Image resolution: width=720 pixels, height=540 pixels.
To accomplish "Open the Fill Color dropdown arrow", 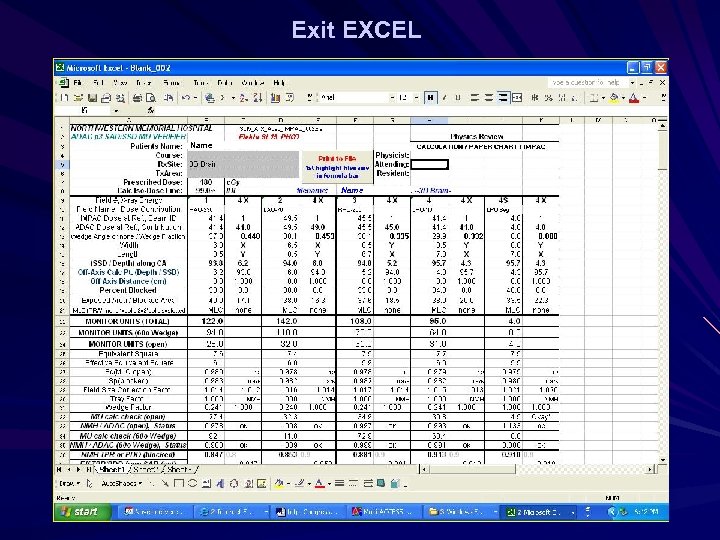I will pos(623,98).
